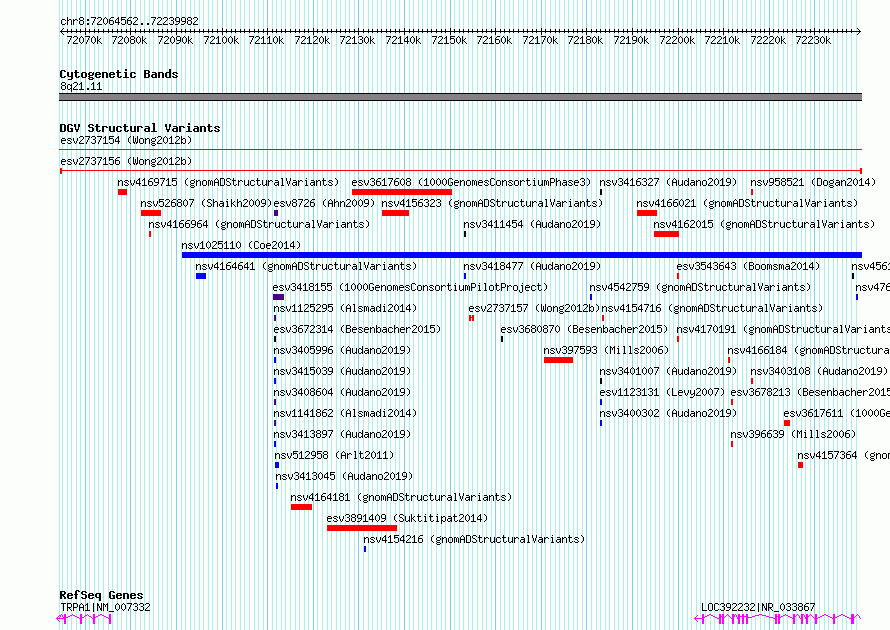The height and width of the screenshot is (630, 890).
Task: Select the red bar under esv3891409
Action: click(x=362, y=528)
